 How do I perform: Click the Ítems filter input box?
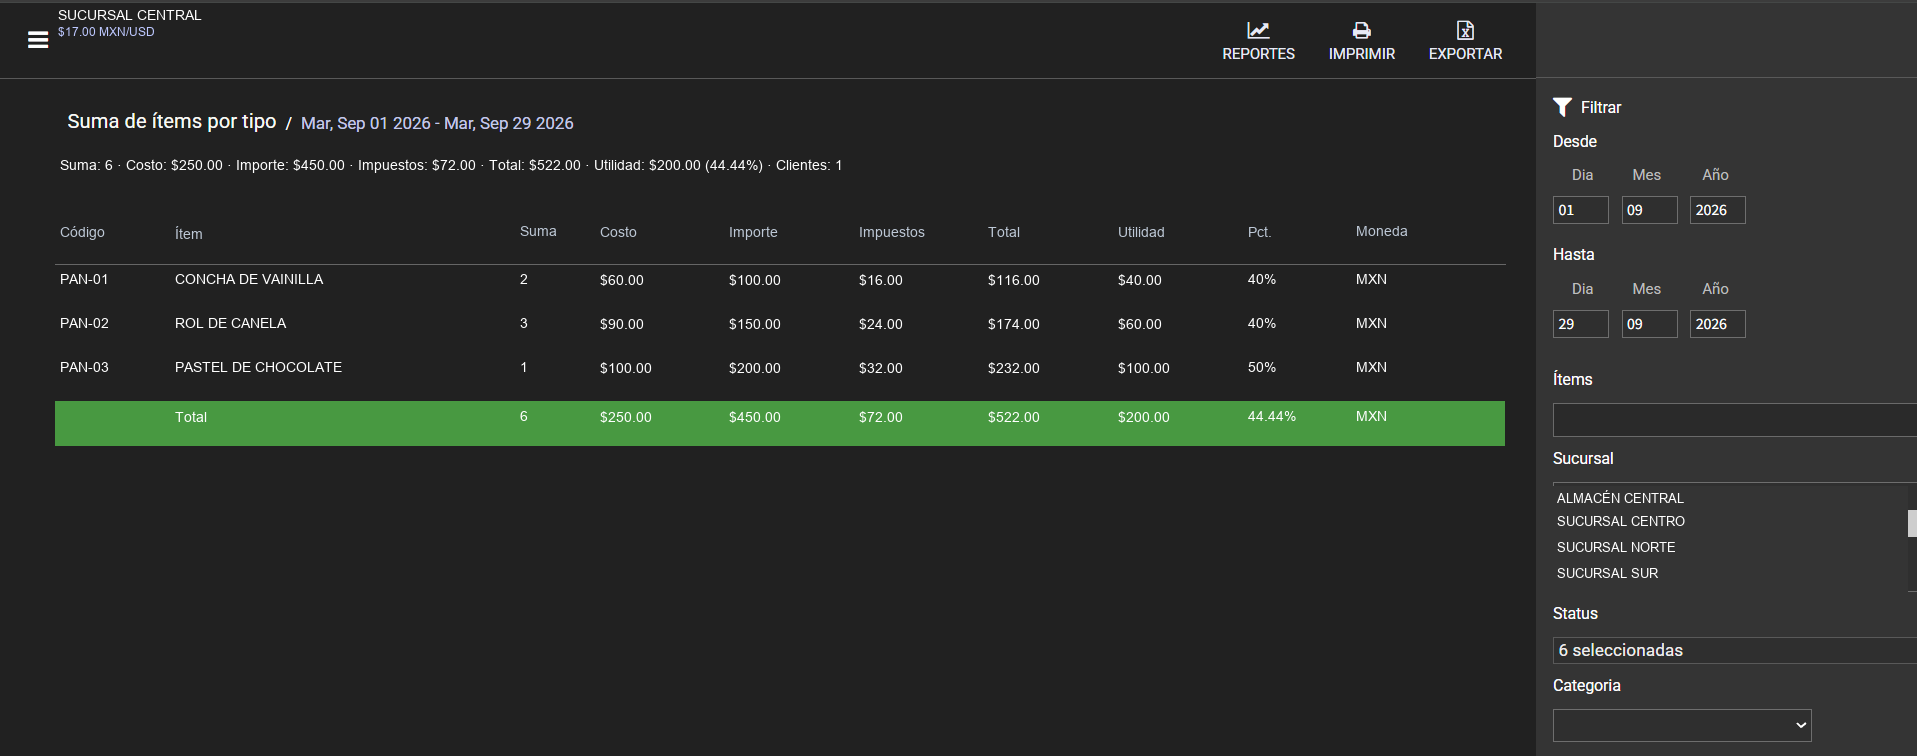pos(1735,420)
